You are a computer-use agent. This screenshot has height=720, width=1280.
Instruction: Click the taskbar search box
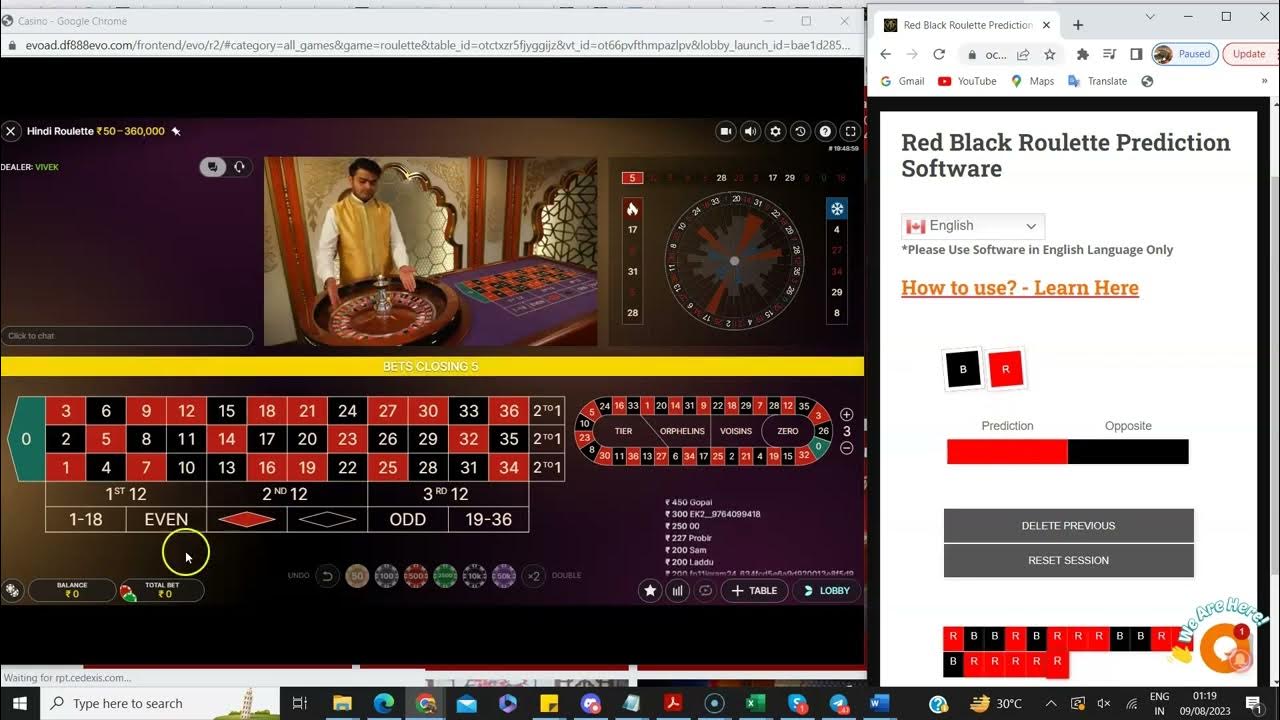coord(160,703)
